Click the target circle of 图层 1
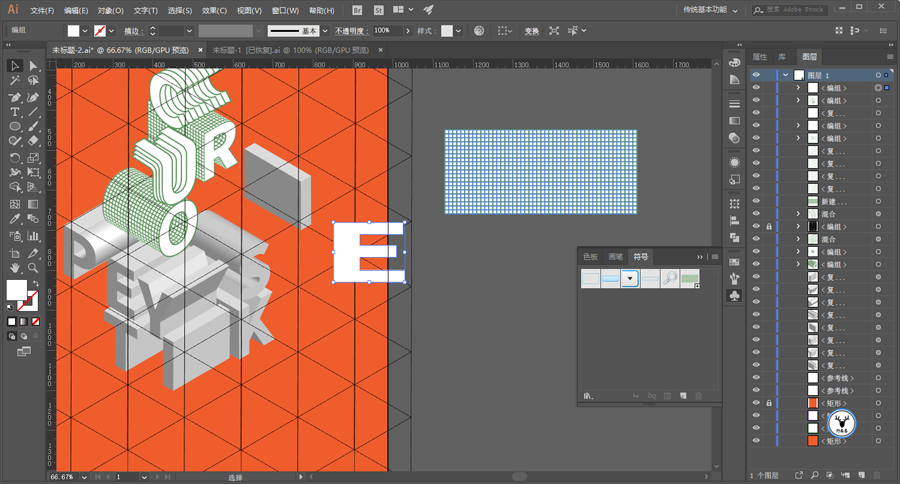 coord(878,75)
